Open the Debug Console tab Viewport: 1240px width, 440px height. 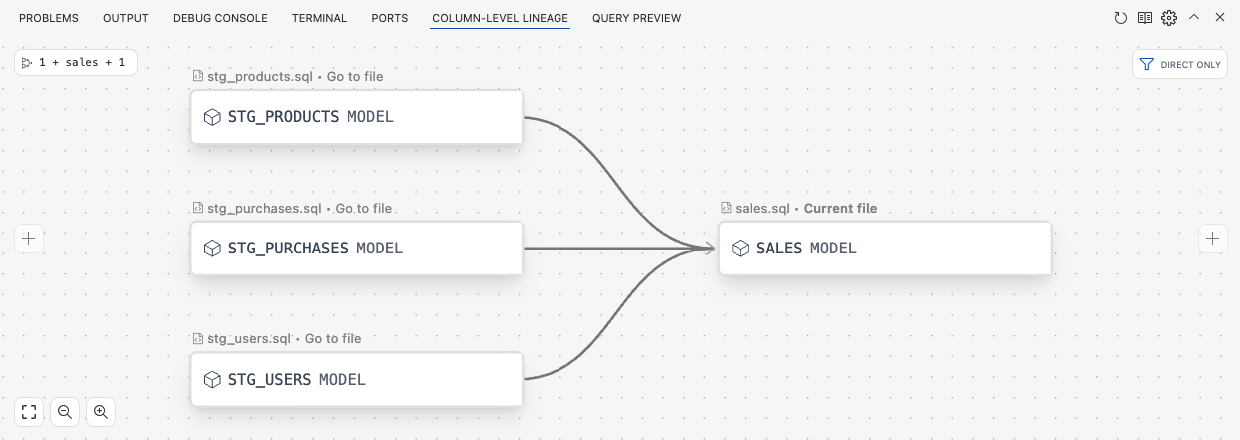tap(220, 18)
